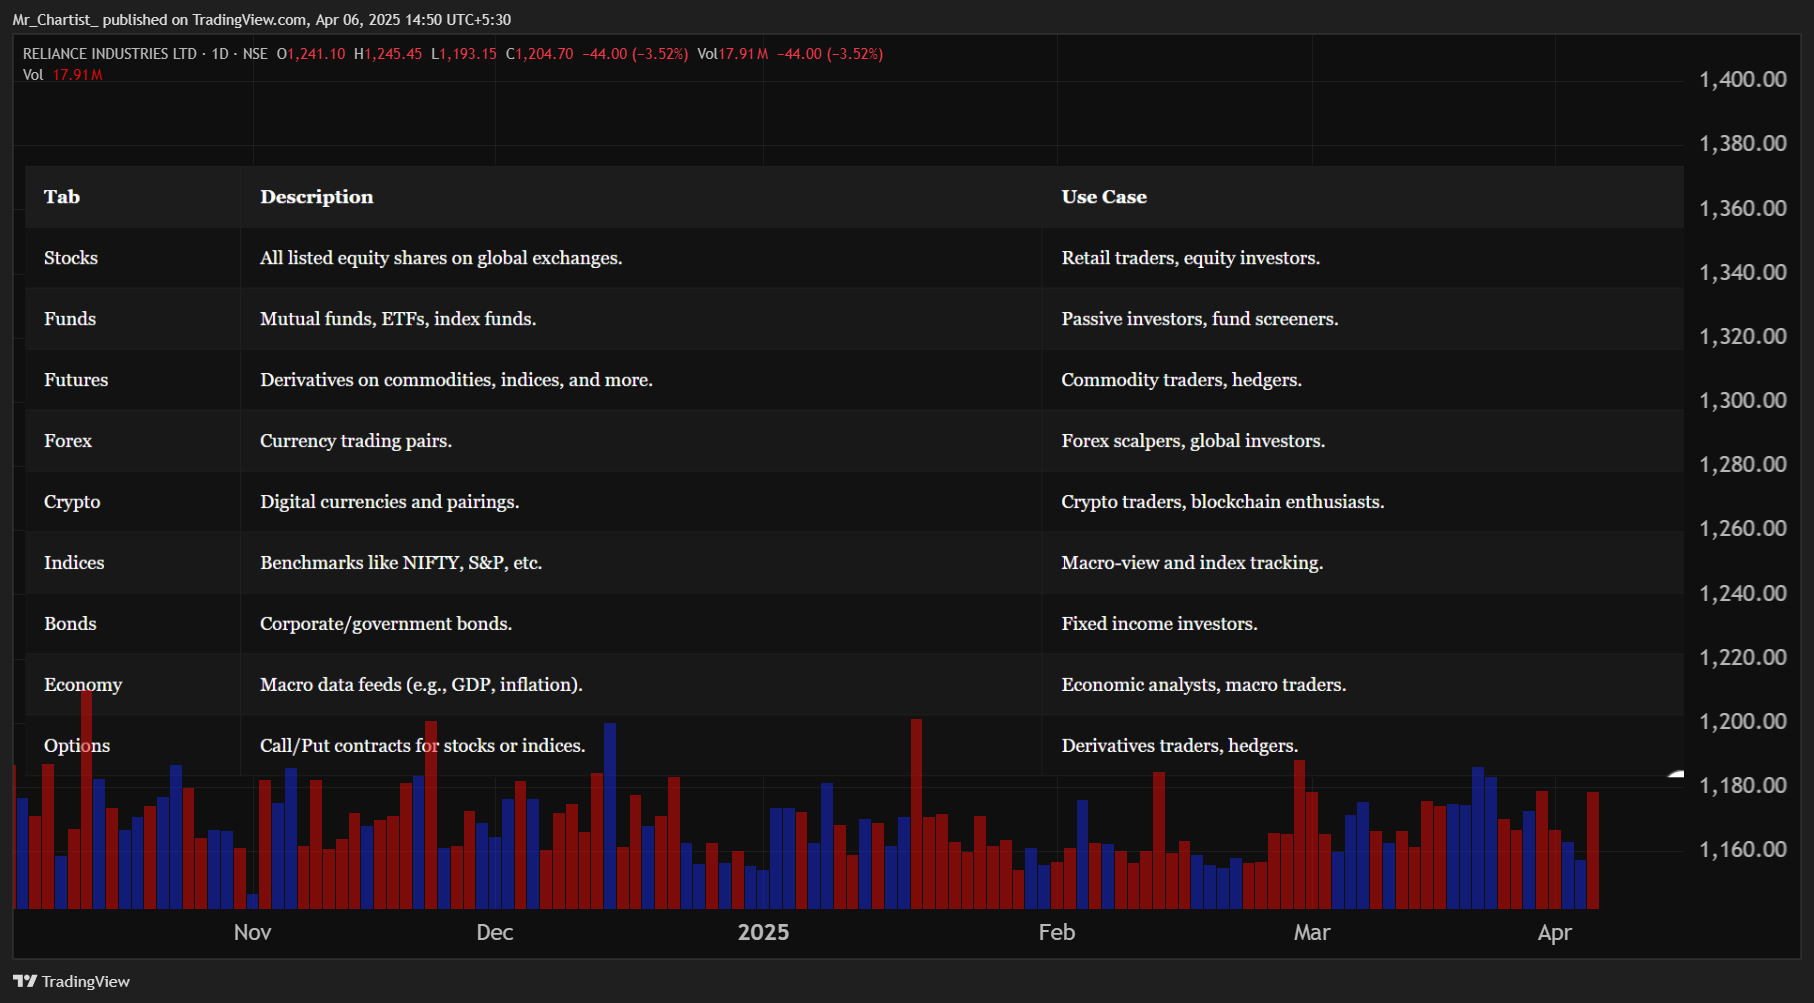This screenshot has width=1814, height=1003.
Task: Click the 1,400.00 price axis label
Action: [x=1743, y=80]
